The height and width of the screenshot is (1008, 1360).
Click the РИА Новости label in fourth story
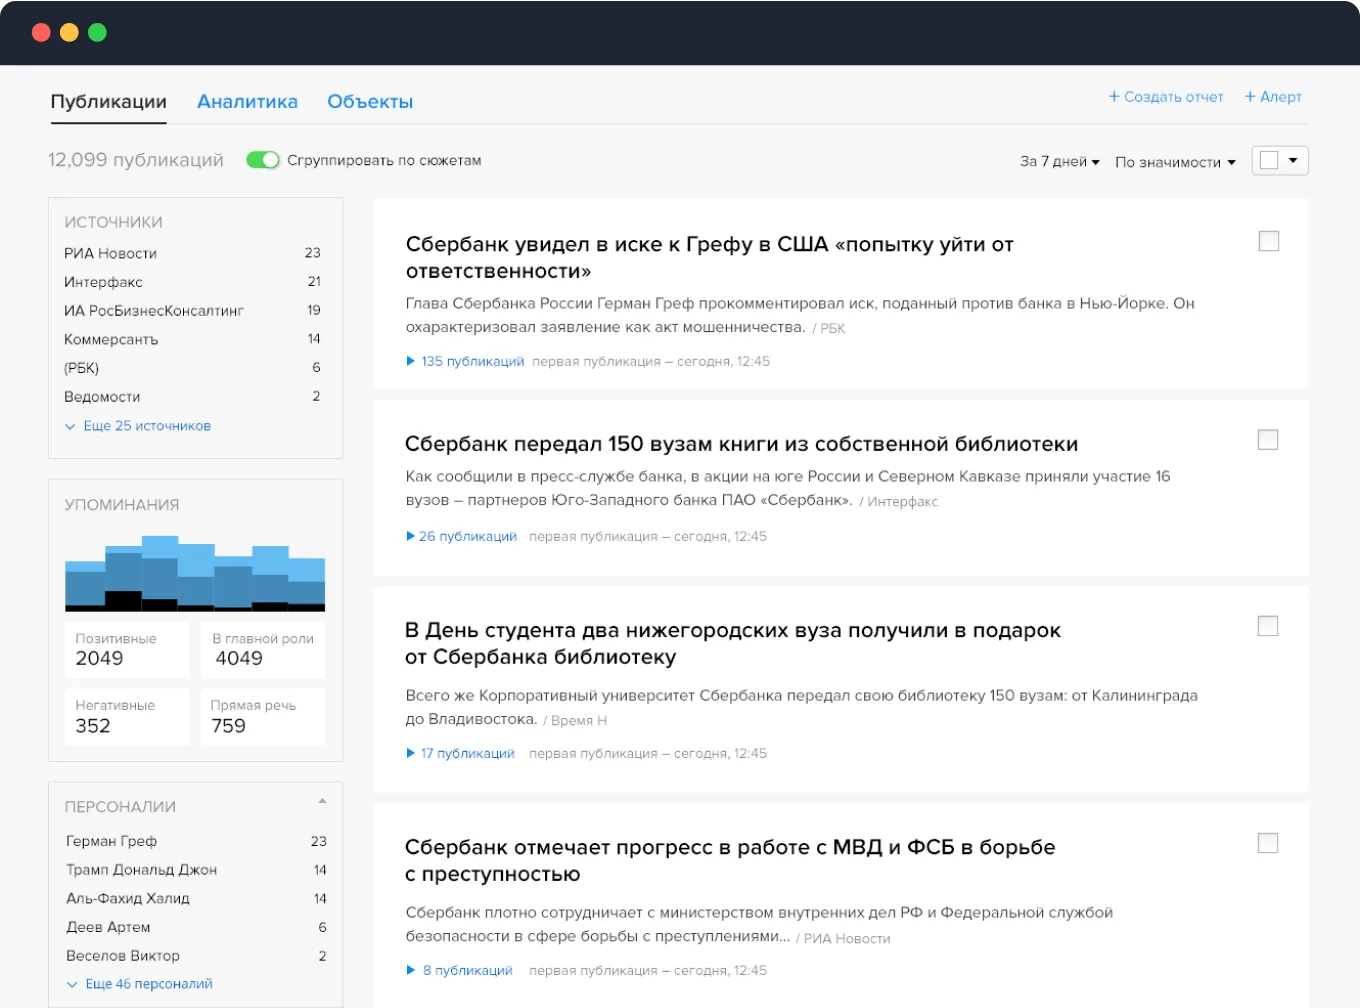847,938
